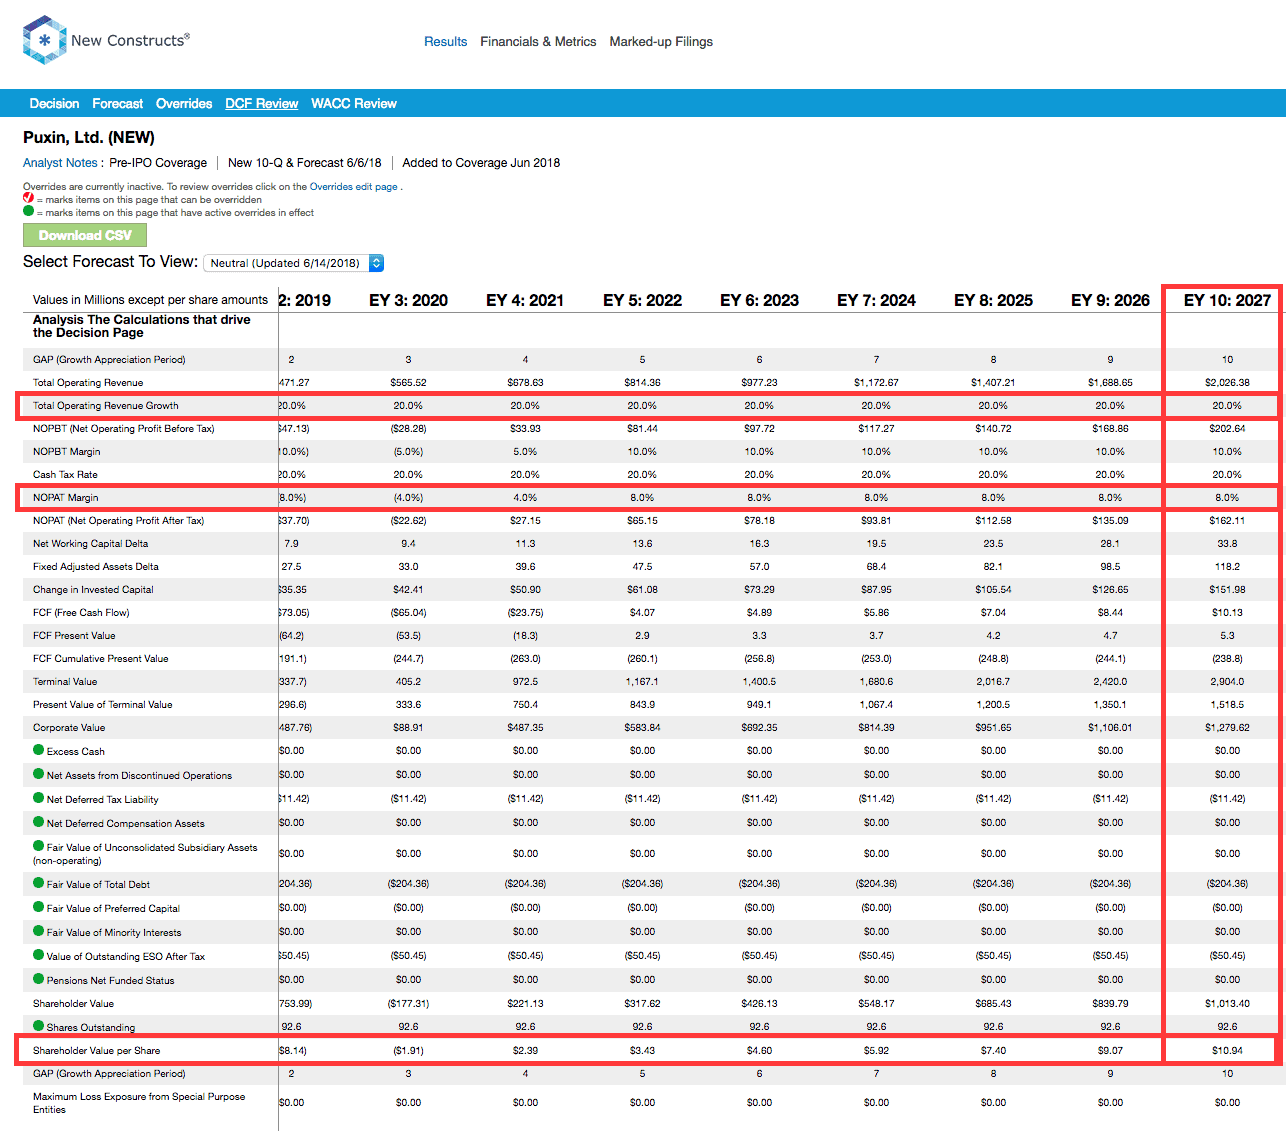Open the Results tab

click(445, 42)
